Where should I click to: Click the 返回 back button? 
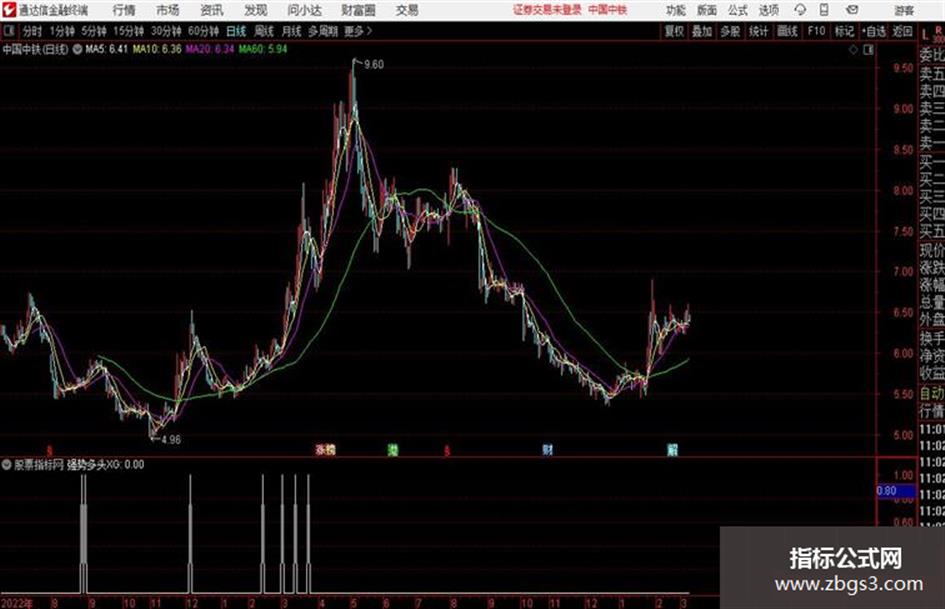point(902,31)
